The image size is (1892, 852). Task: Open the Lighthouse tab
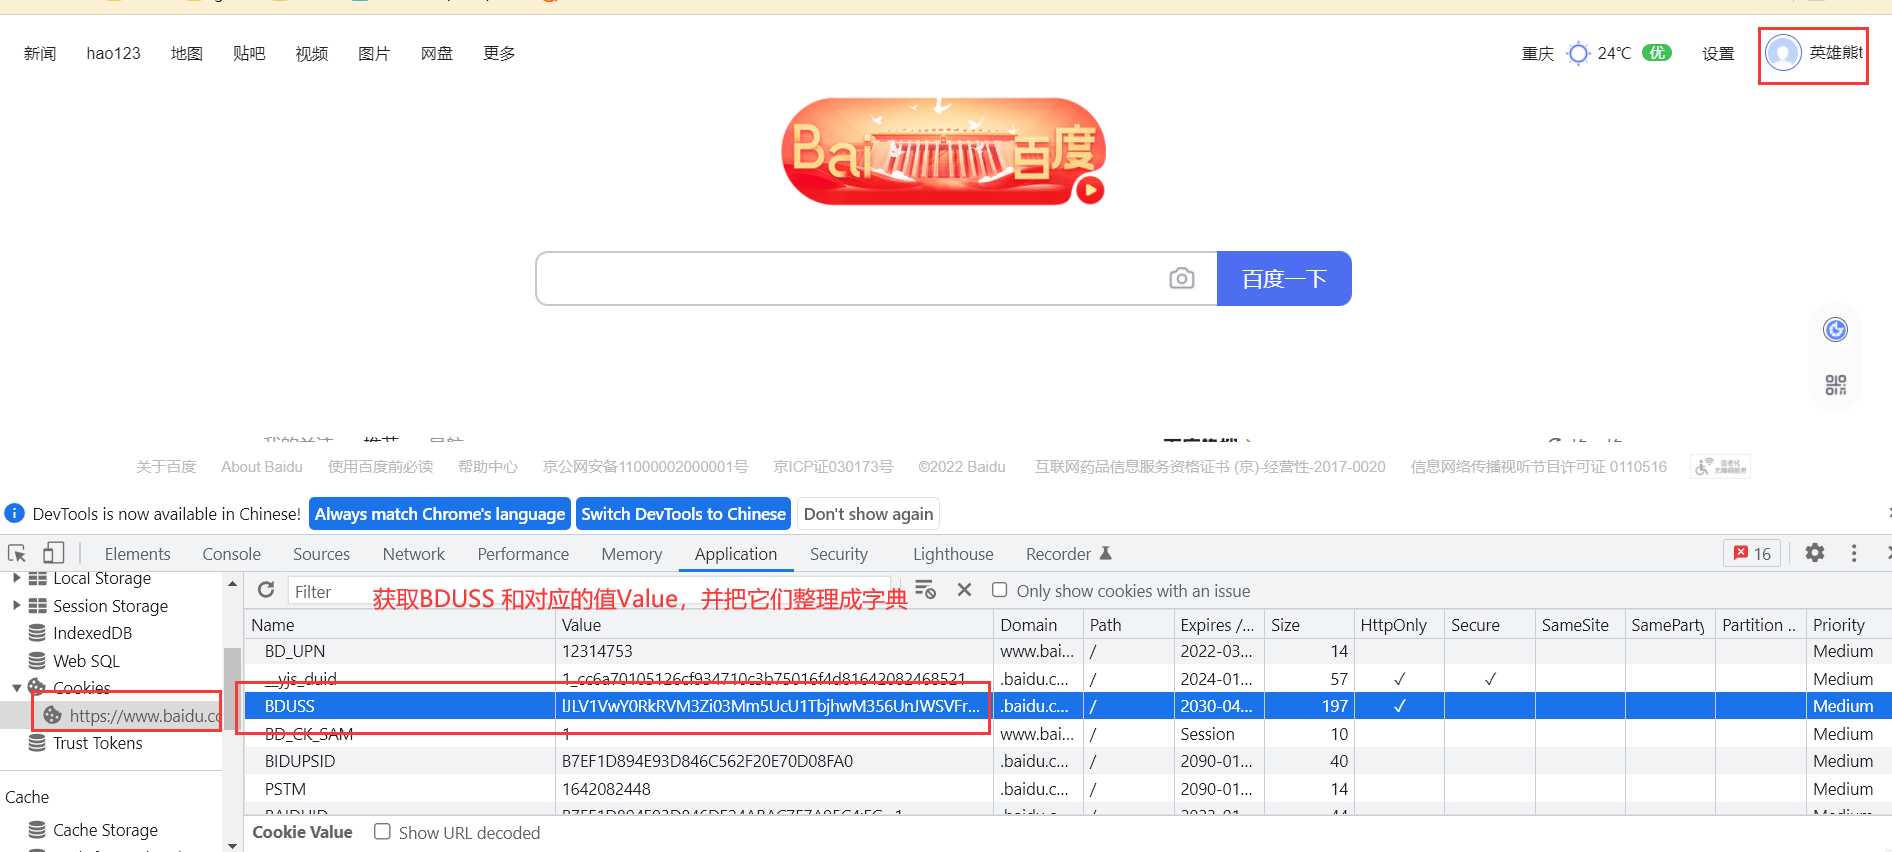[953, 554]
